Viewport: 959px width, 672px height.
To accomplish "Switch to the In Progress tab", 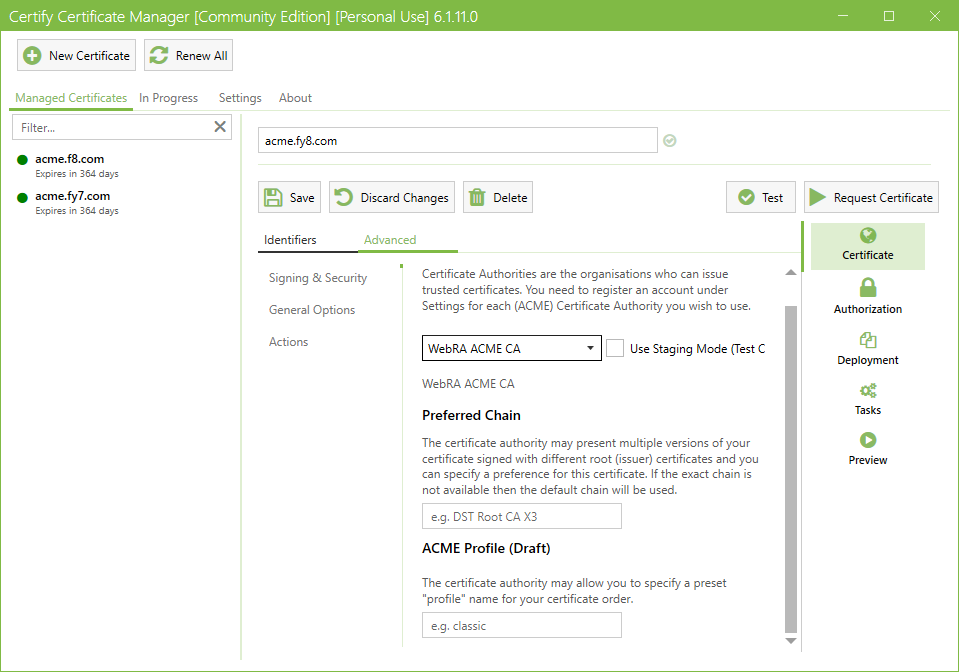I will pos(168,98).
